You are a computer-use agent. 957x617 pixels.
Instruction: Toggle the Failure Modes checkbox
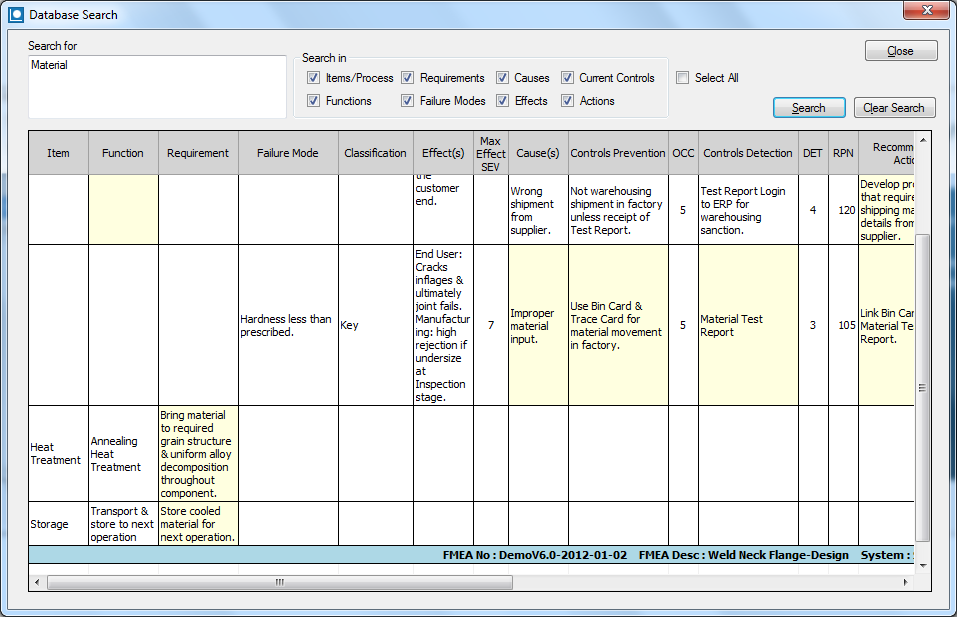coord(408,101)
